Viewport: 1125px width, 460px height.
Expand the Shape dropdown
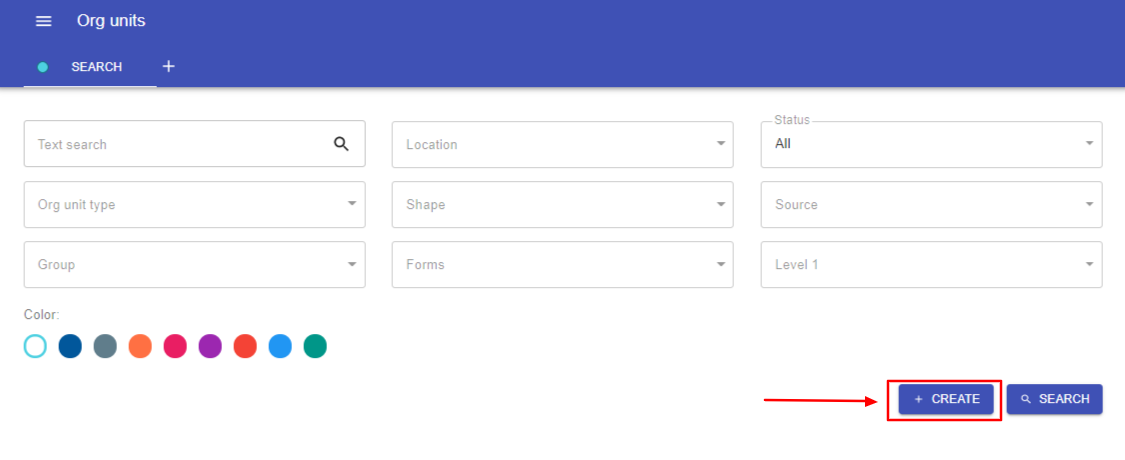point(562,205)
